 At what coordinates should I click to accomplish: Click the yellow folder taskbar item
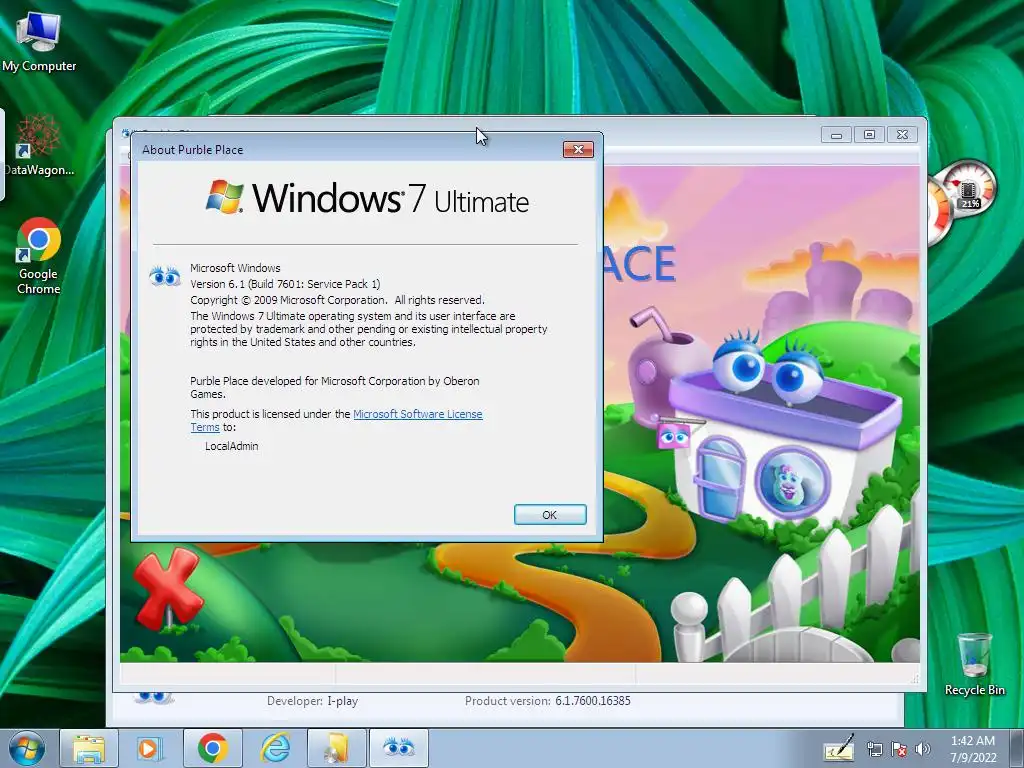pos(336,748)
